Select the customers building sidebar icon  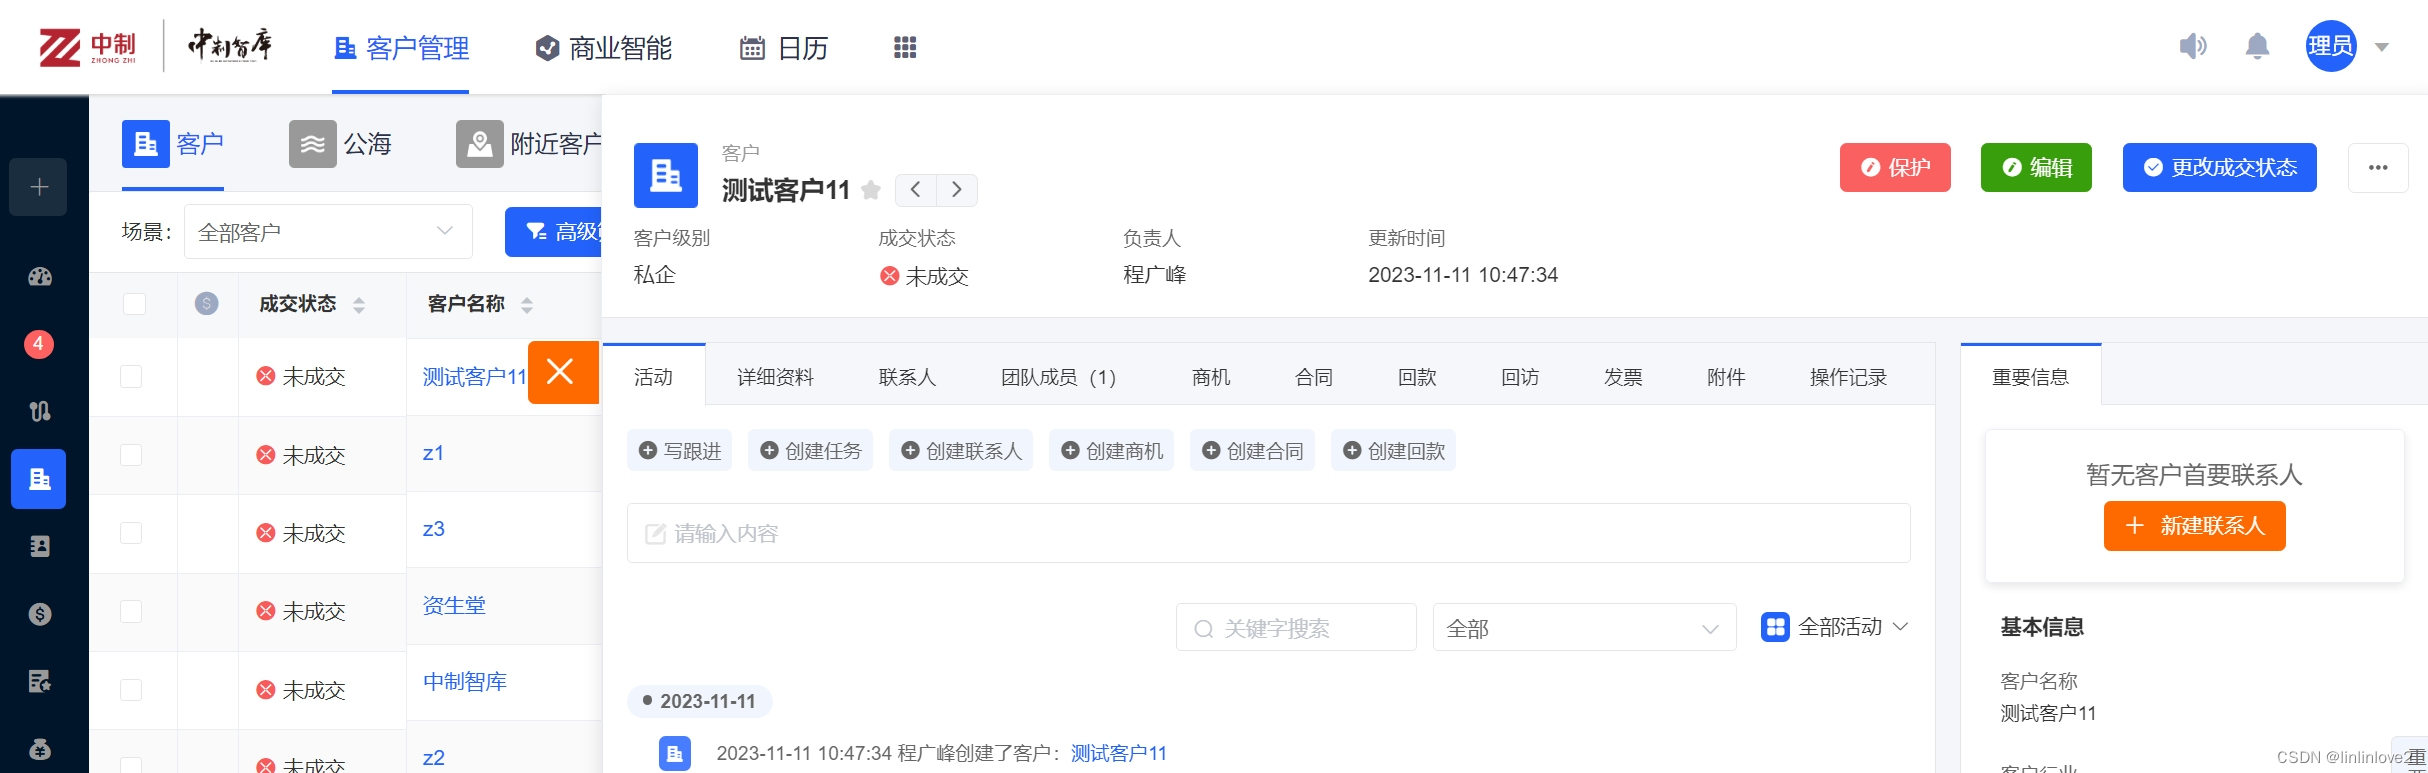click(x=39, y=479)
